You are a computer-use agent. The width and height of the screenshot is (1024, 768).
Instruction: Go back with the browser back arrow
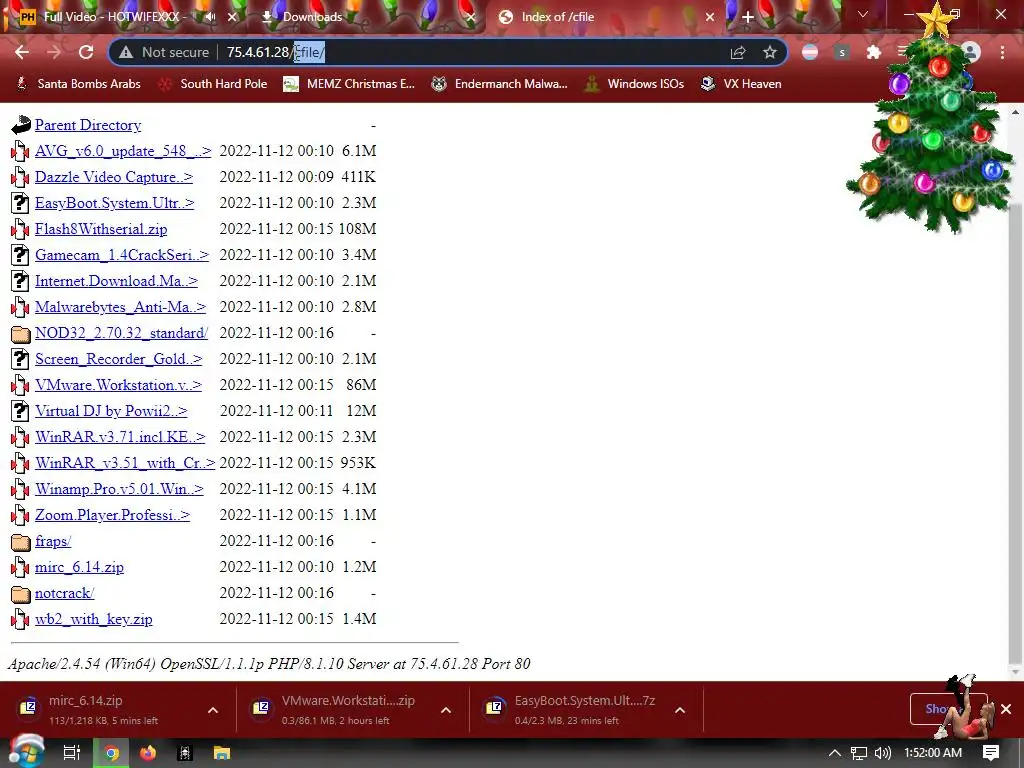tap(22, 52)
